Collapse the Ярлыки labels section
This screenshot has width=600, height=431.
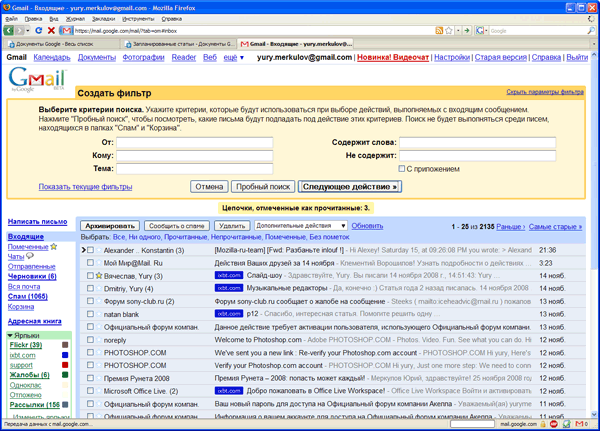click(x=10, y=336)
